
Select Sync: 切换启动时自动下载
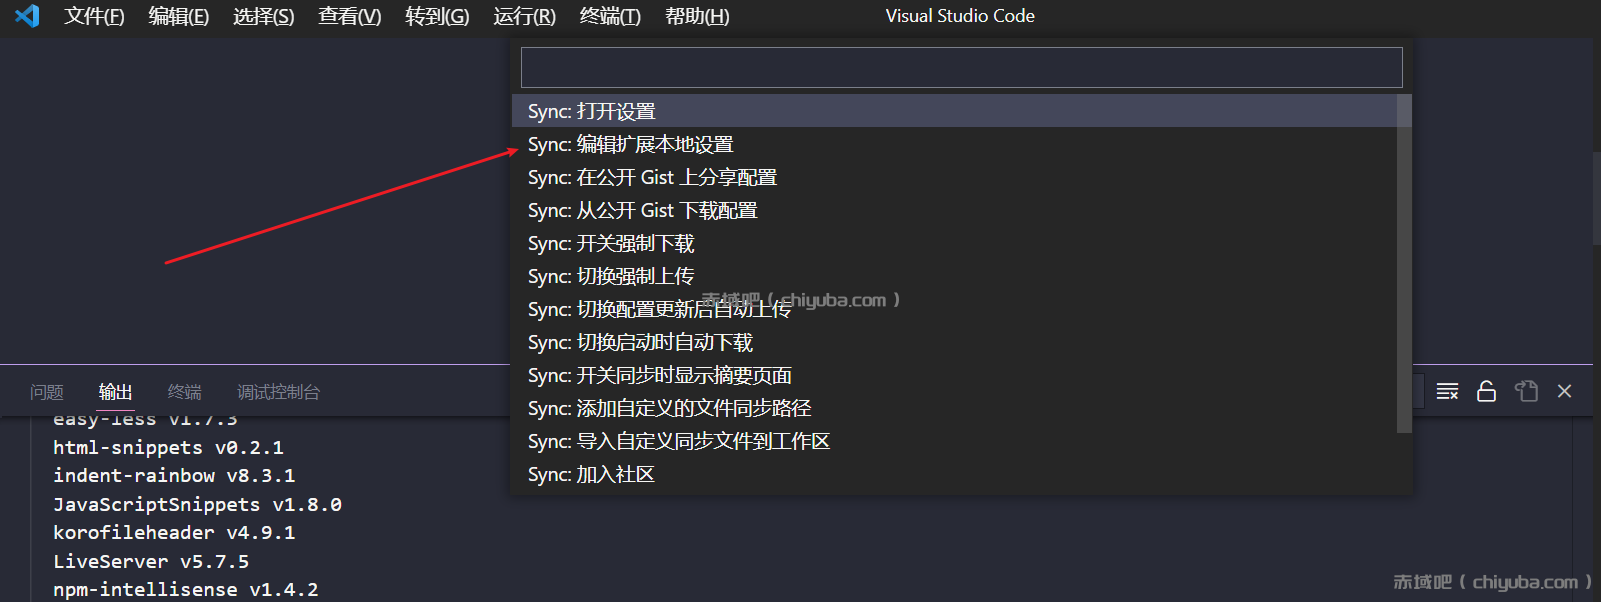(x=954, y=342)
